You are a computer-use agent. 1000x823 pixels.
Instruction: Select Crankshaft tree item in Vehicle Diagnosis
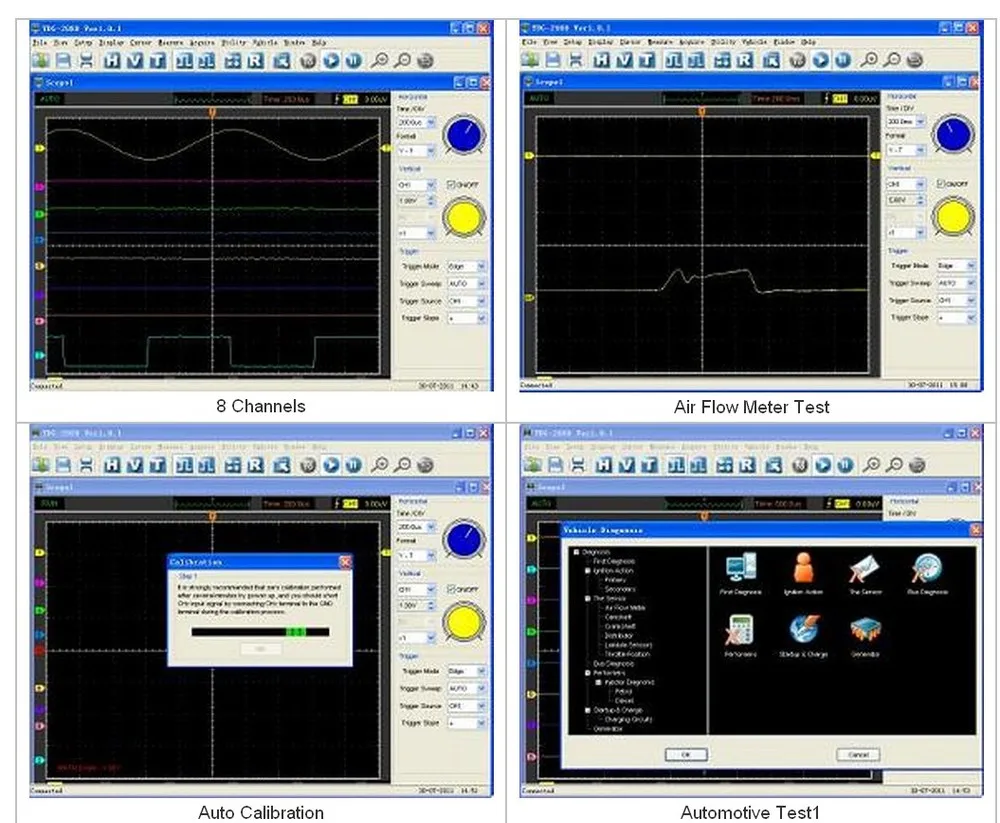(620, 627)
